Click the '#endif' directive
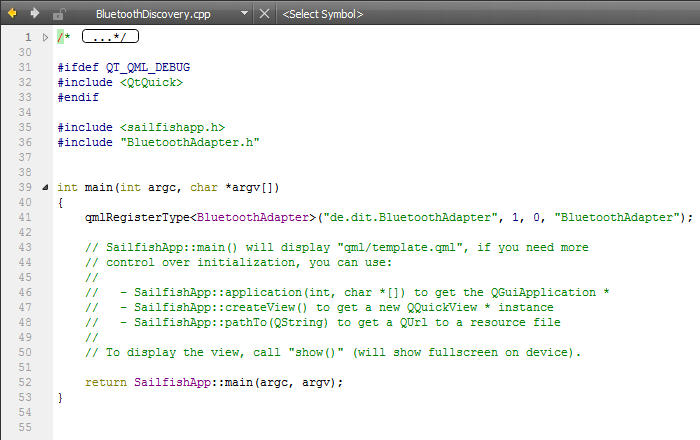 pos(78,97)
